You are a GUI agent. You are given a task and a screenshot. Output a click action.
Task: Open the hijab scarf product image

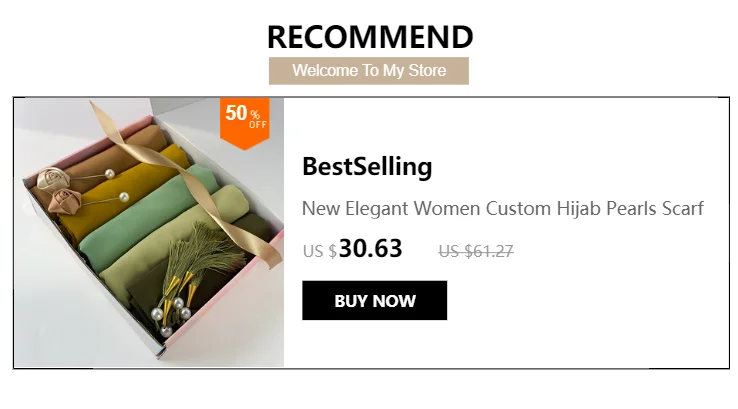point(149,232)
